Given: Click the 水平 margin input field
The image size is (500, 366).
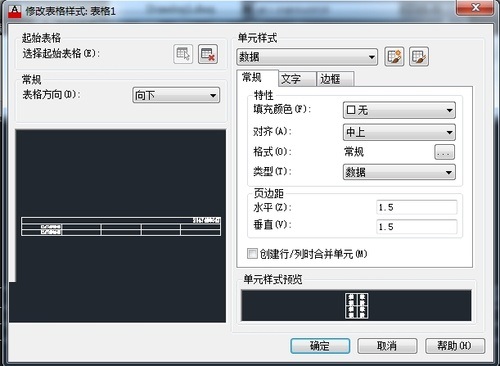Looking at the screenshot, I should pyautogui.click(x=417, y=207).
